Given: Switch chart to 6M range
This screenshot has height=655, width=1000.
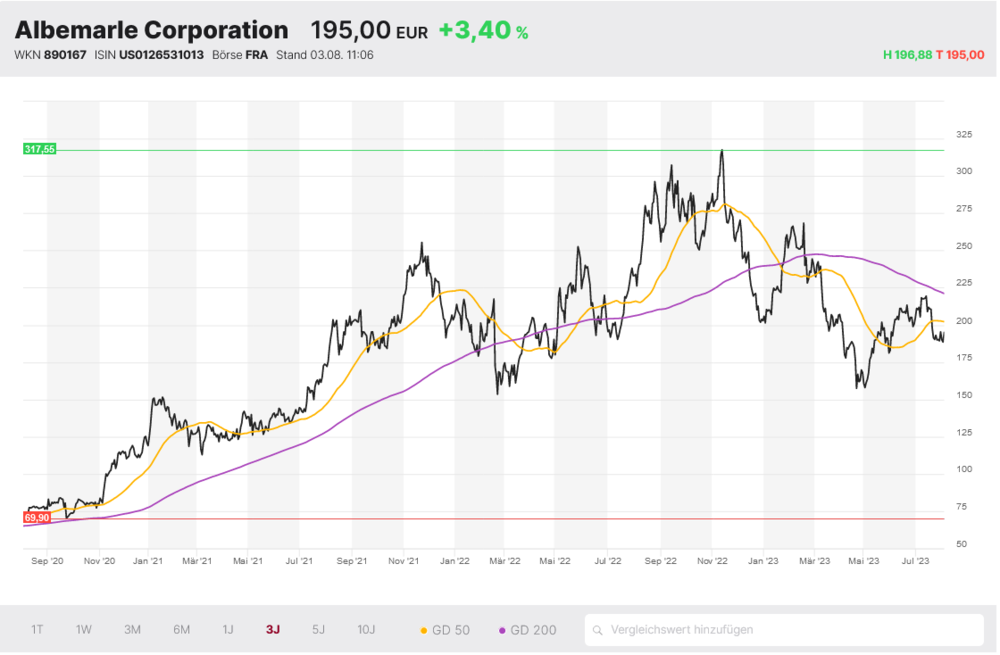Looking at the screenshot, I should [x=182, y=630].
